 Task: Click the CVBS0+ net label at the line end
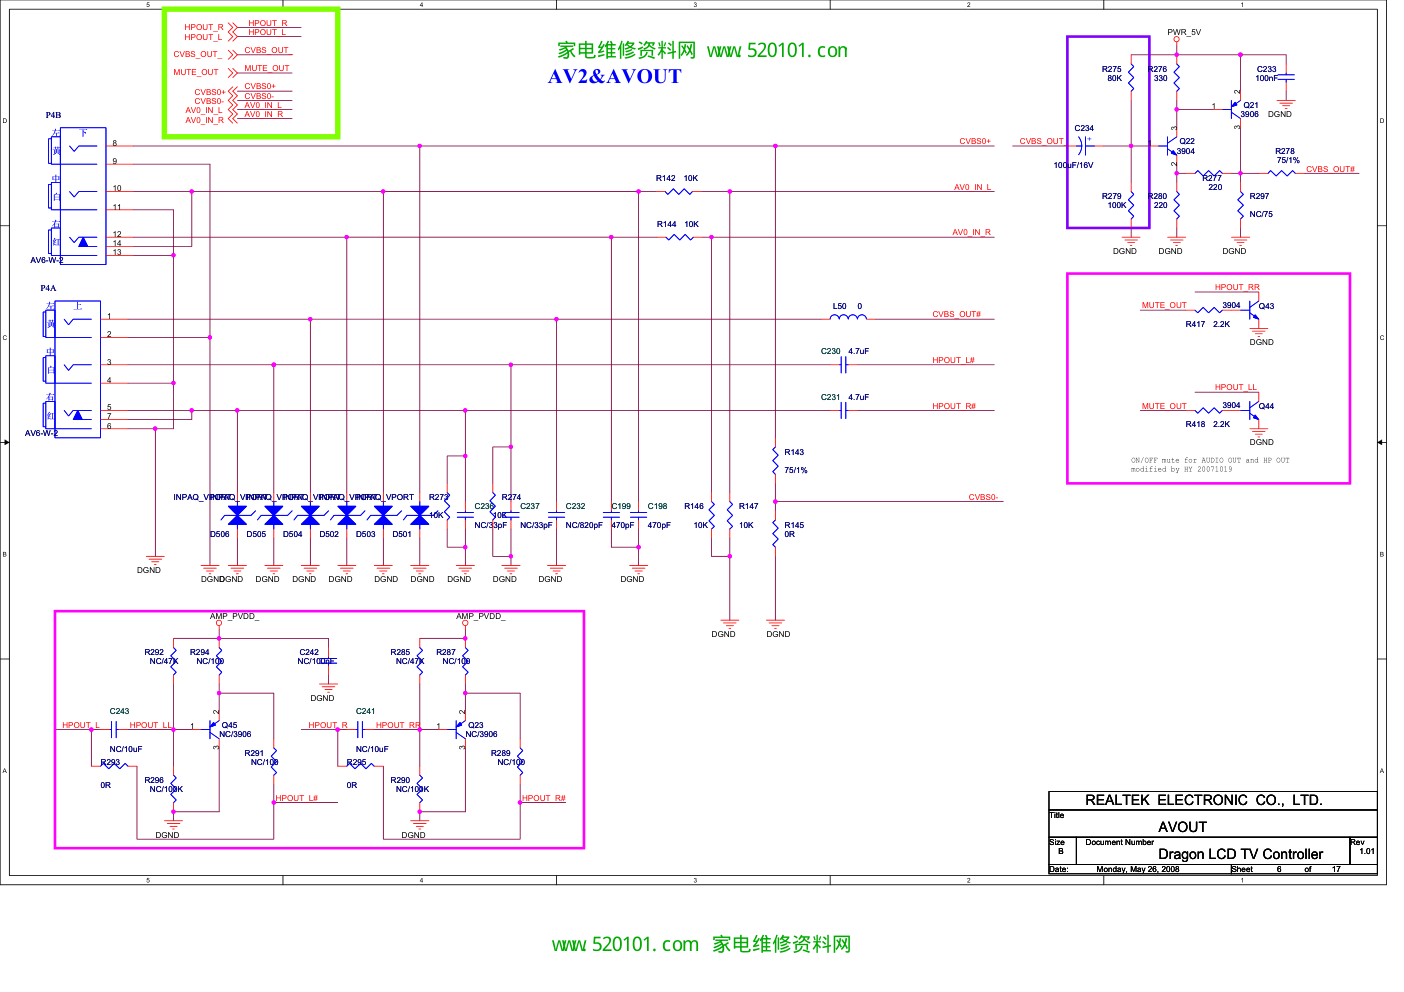[975, 141]
